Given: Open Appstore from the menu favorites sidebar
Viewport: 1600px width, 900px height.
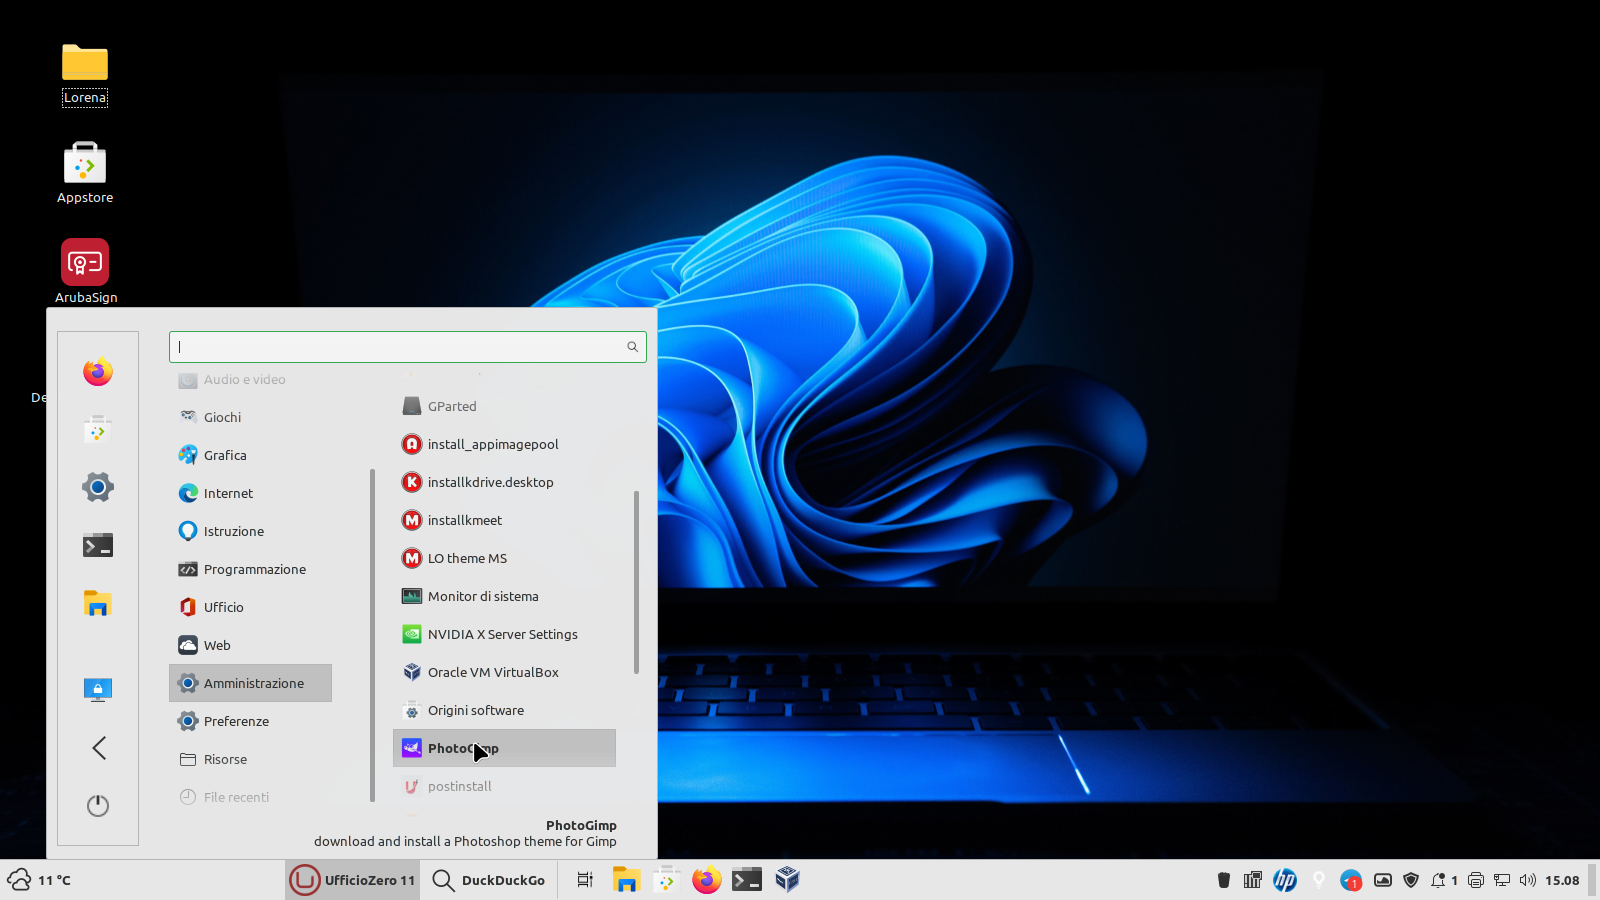Looking at the screenshot, I should click(x=98, y=430).
